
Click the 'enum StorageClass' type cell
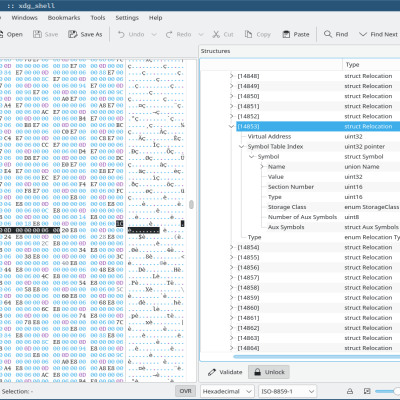pos(372,207)
